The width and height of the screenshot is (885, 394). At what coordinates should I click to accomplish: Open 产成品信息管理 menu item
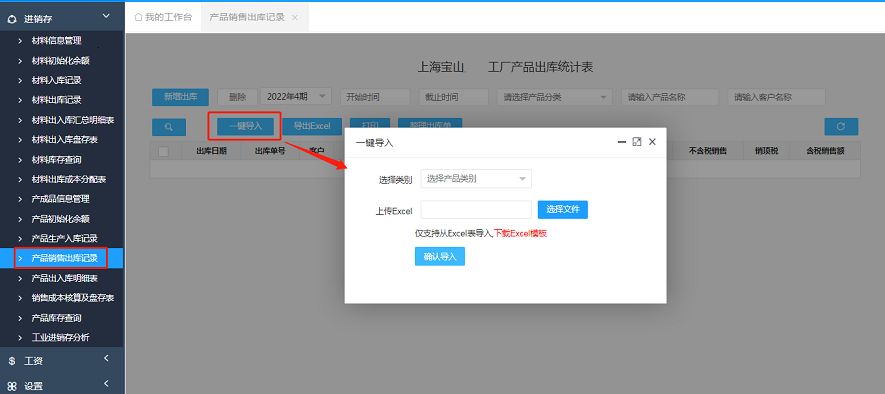(x=62, y=199)
